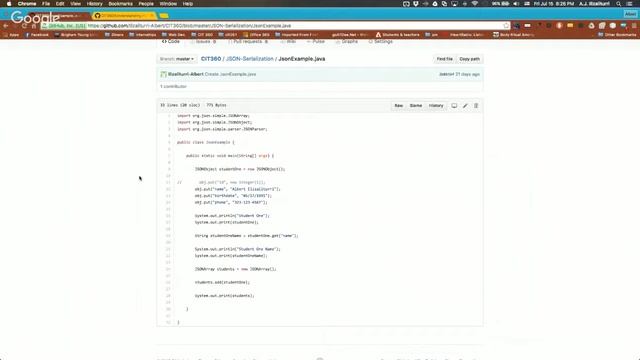Open the Create JsonExample.java commit message
The width and height of the screenshot is (640, 360).
coord(230,74)
